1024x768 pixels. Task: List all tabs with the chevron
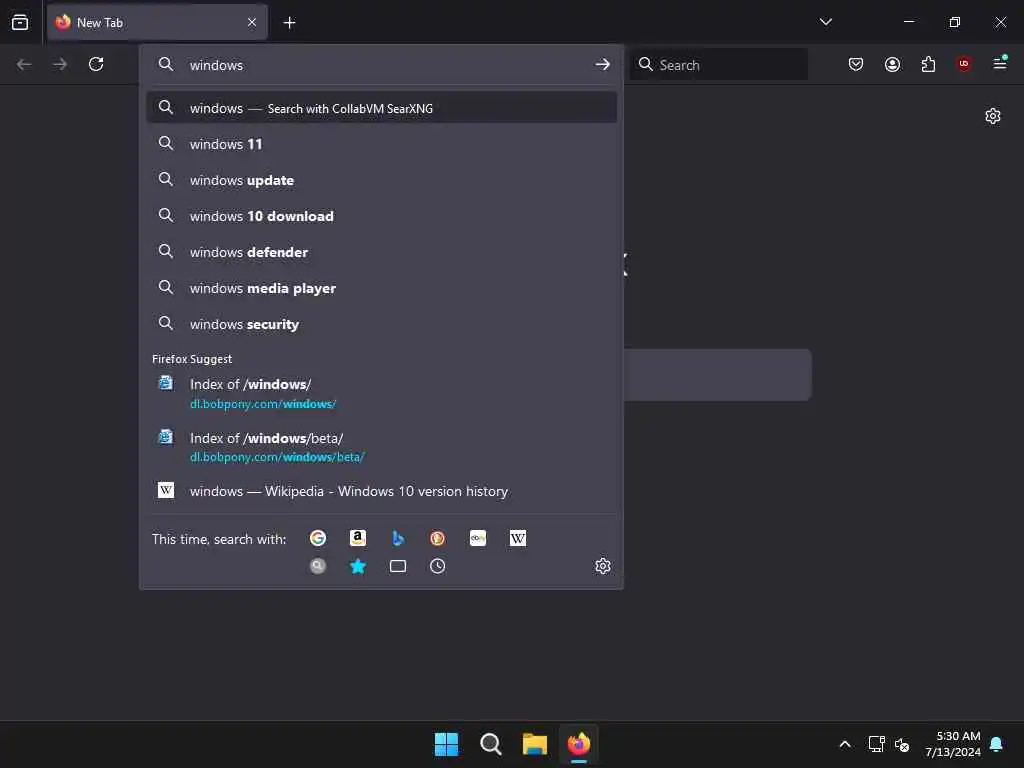click(x=826, y=22)
